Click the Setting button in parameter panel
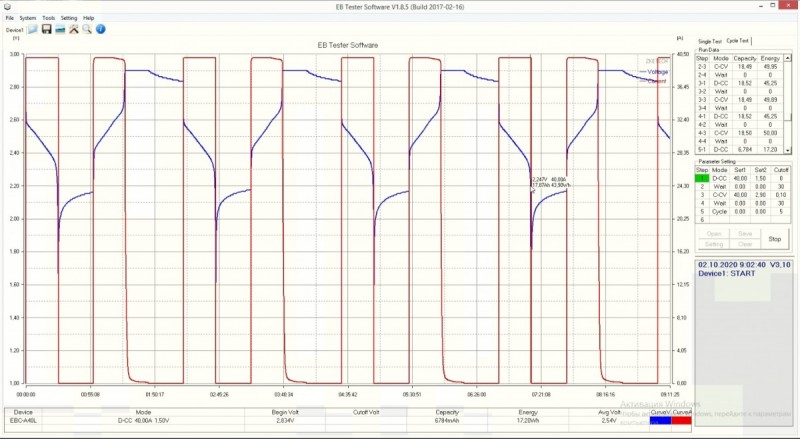 [714, 243]
